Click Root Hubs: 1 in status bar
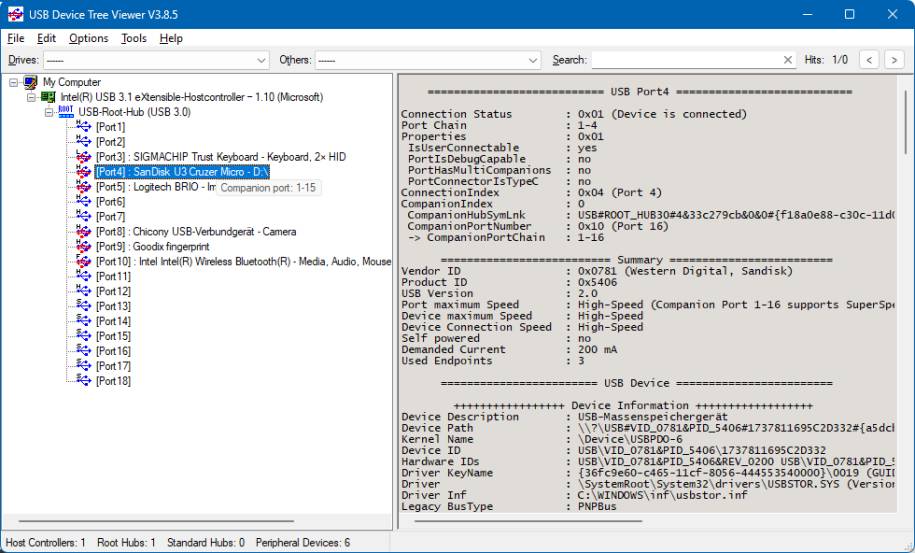Screen dimensions: 915x553 point(126,542)
